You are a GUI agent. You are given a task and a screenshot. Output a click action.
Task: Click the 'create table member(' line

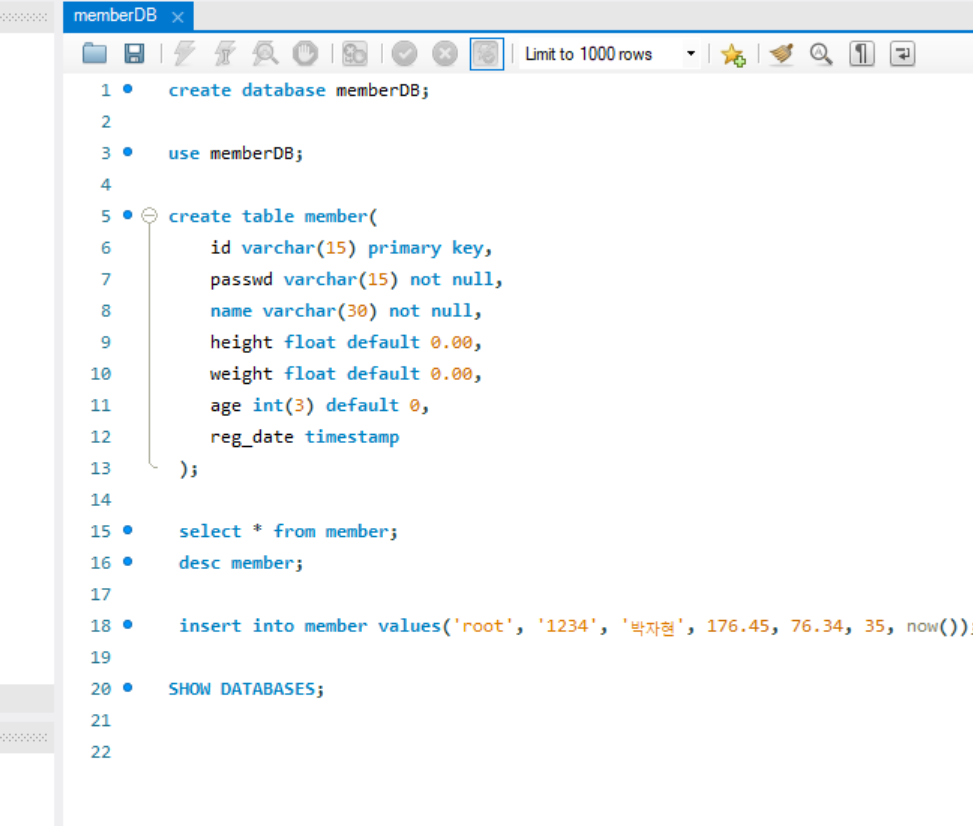click(272, 216)
